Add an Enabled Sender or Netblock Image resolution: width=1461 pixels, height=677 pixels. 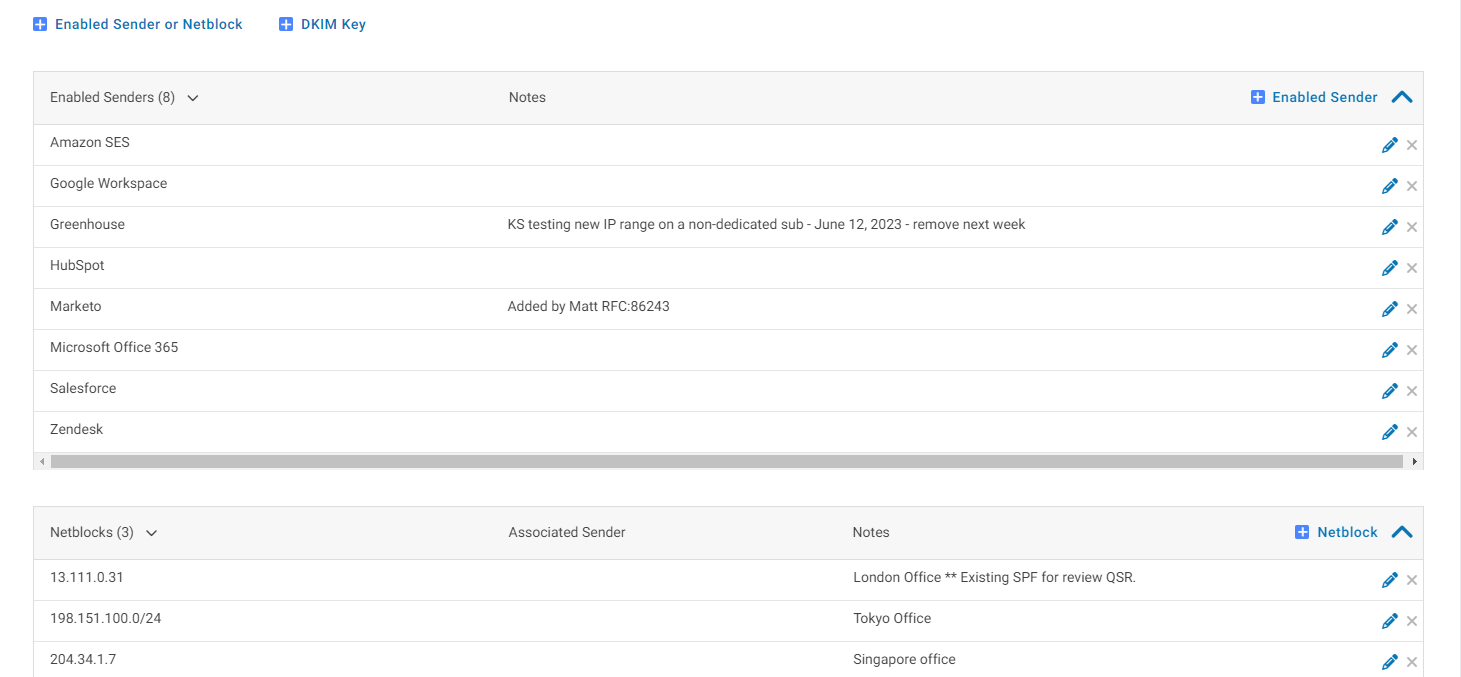tap(138, 23)
